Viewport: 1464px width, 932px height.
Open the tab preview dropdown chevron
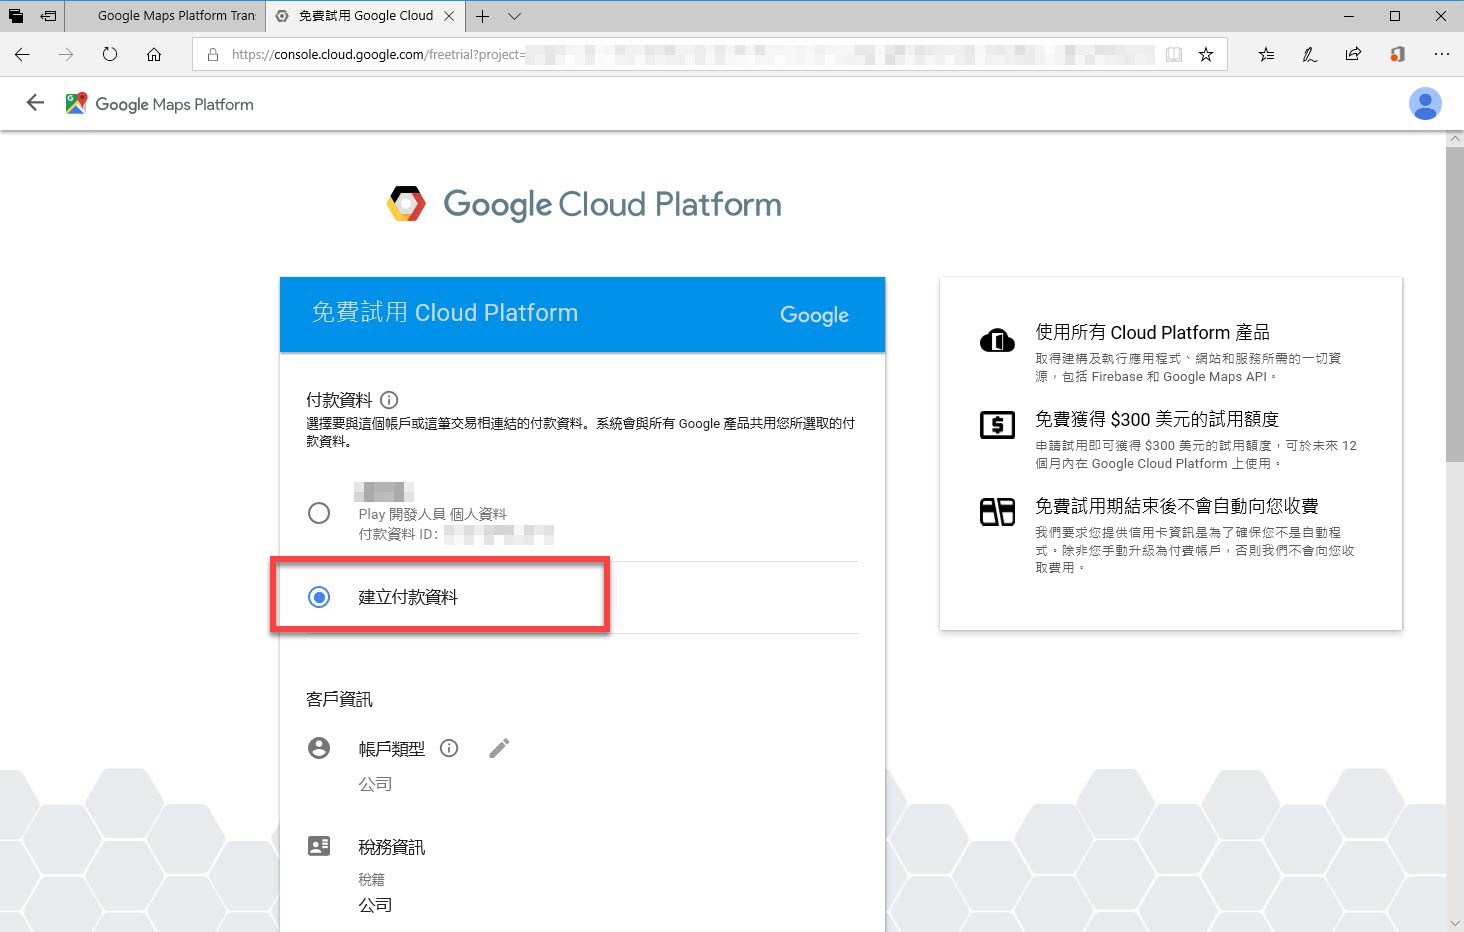coord(514,16)
